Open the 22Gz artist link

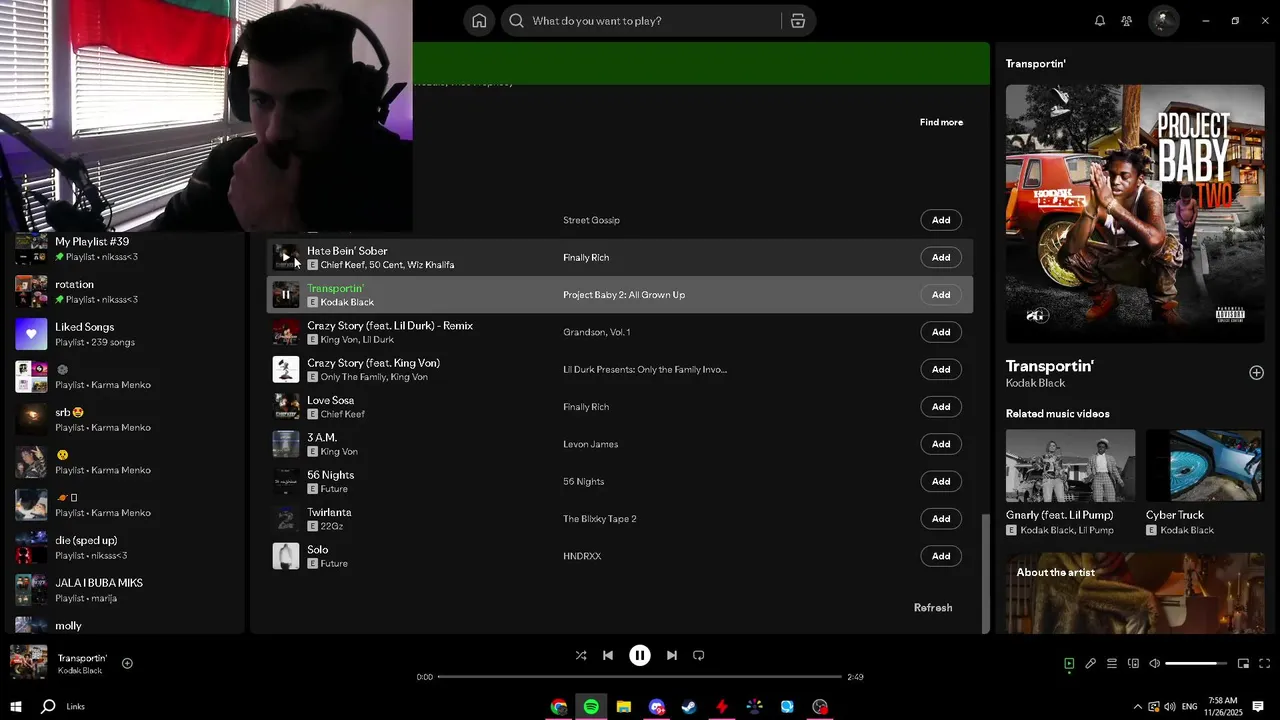tap(331, 526)
